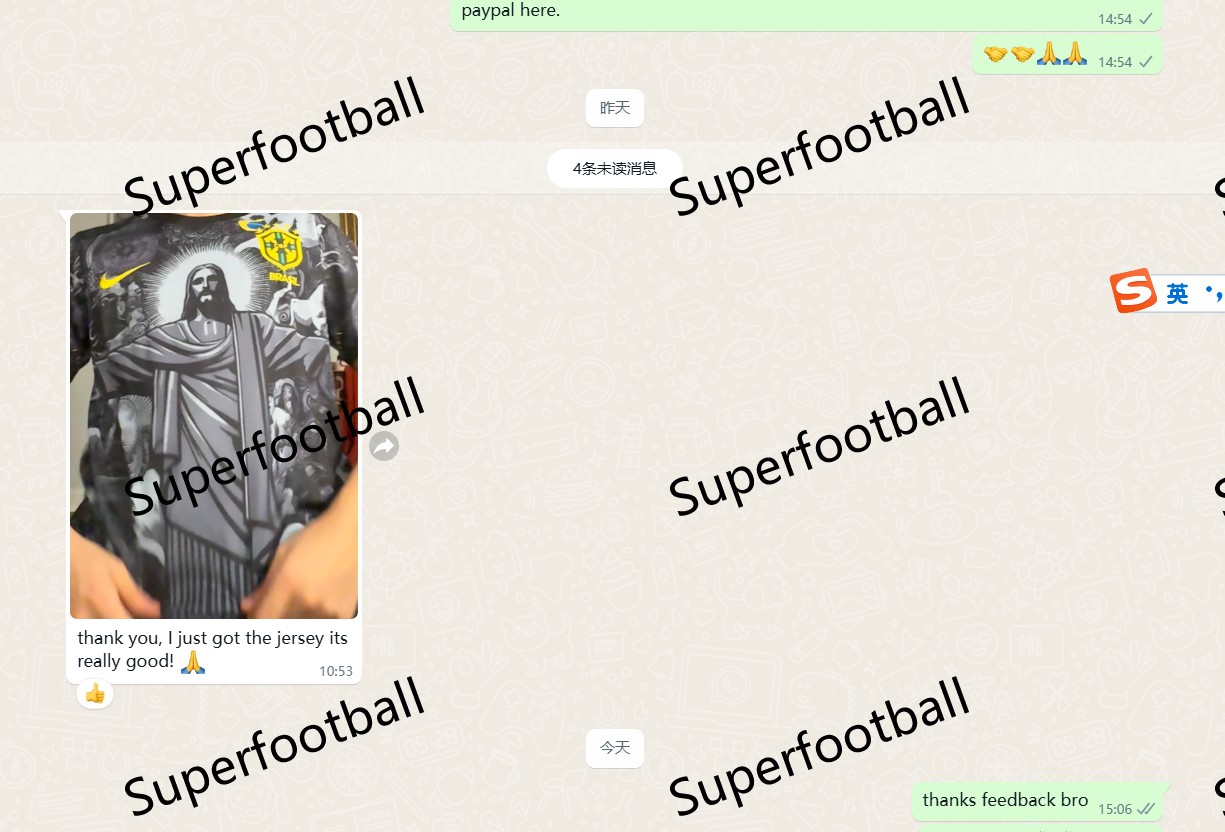This screenshot has width=1225, height=832.
Task: Click the prayer hands emoji after 'really good!'
Action: tap(192, 661)
